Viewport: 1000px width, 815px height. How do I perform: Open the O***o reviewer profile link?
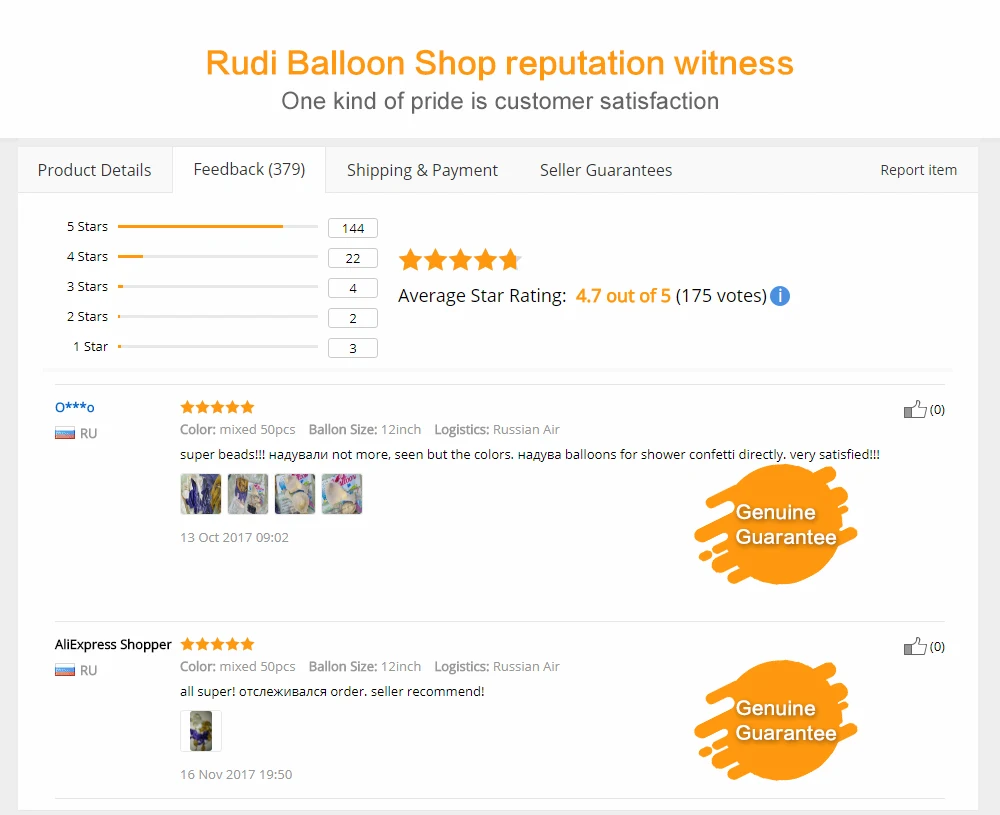pos(75,407)
